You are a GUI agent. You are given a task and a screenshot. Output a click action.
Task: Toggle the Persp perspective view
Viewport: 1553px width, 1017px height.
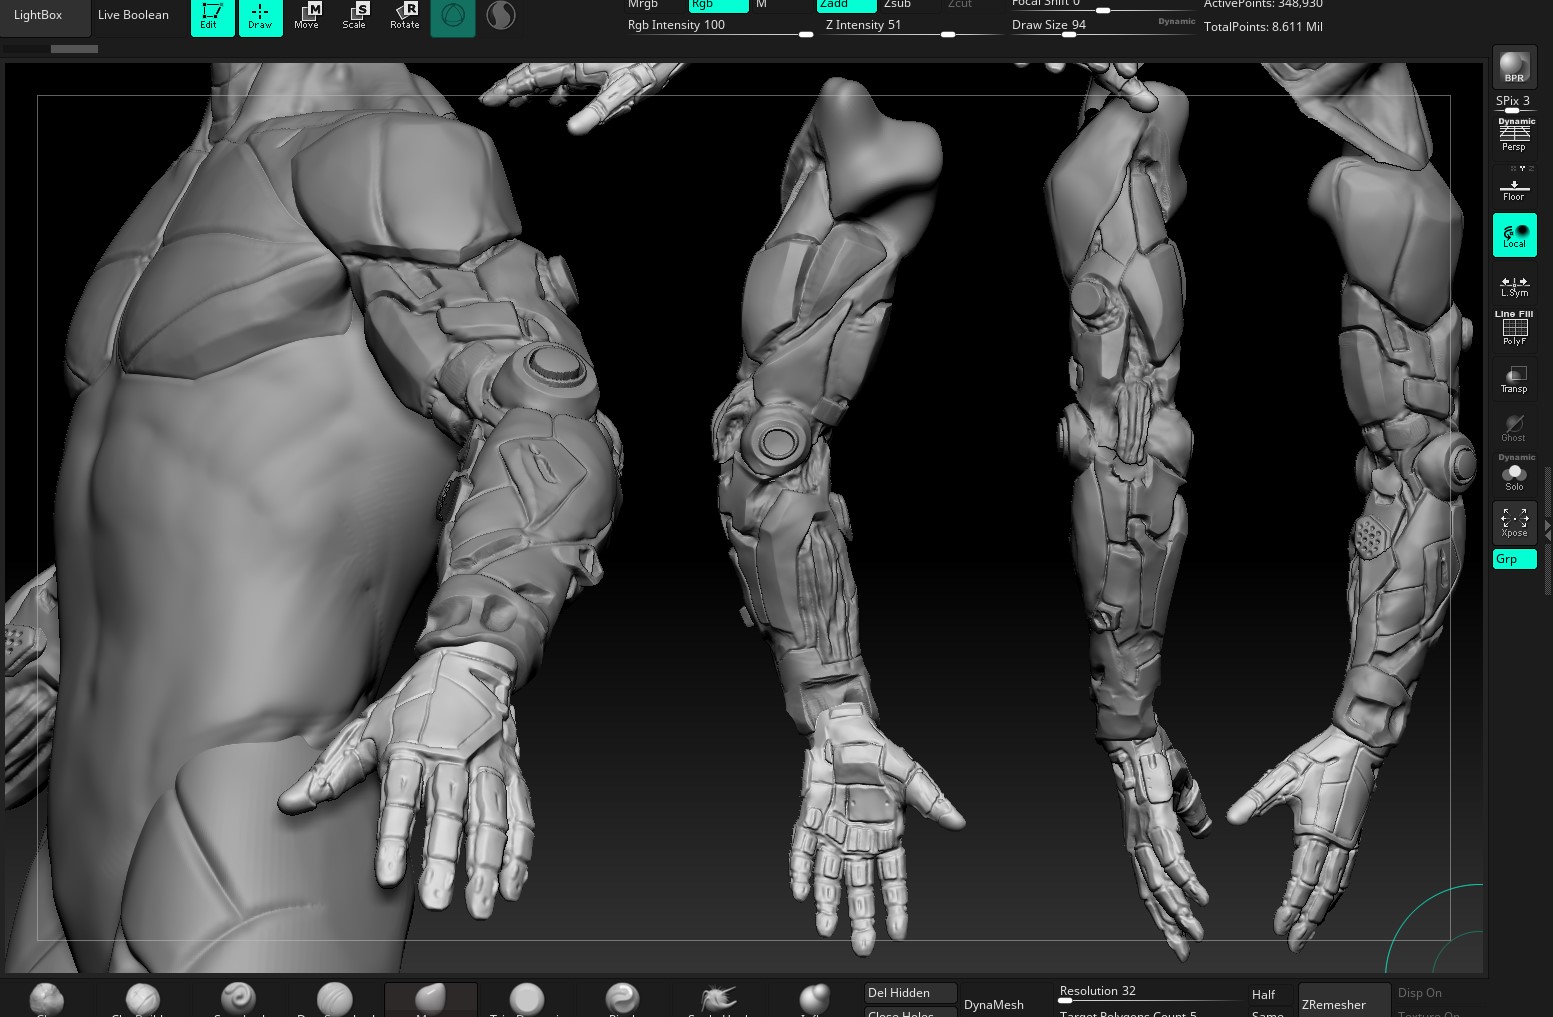1514,136
